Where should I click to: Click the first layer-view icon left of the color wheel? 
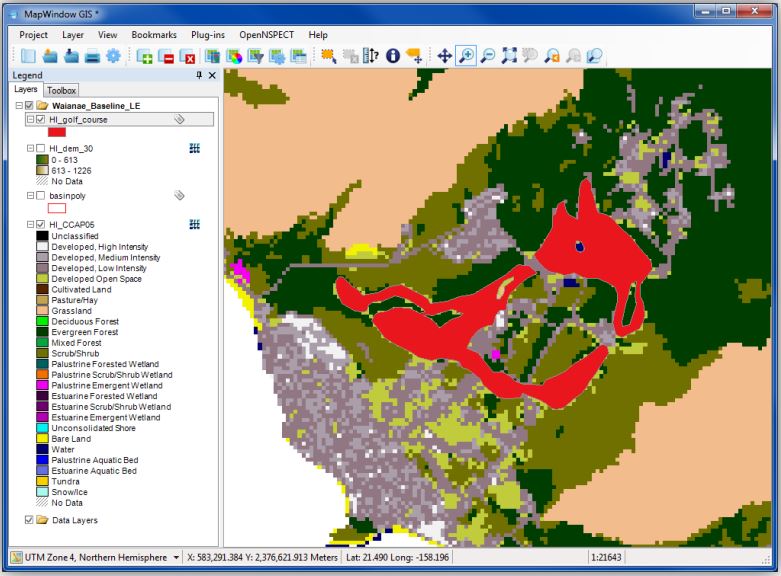[213, 56]
